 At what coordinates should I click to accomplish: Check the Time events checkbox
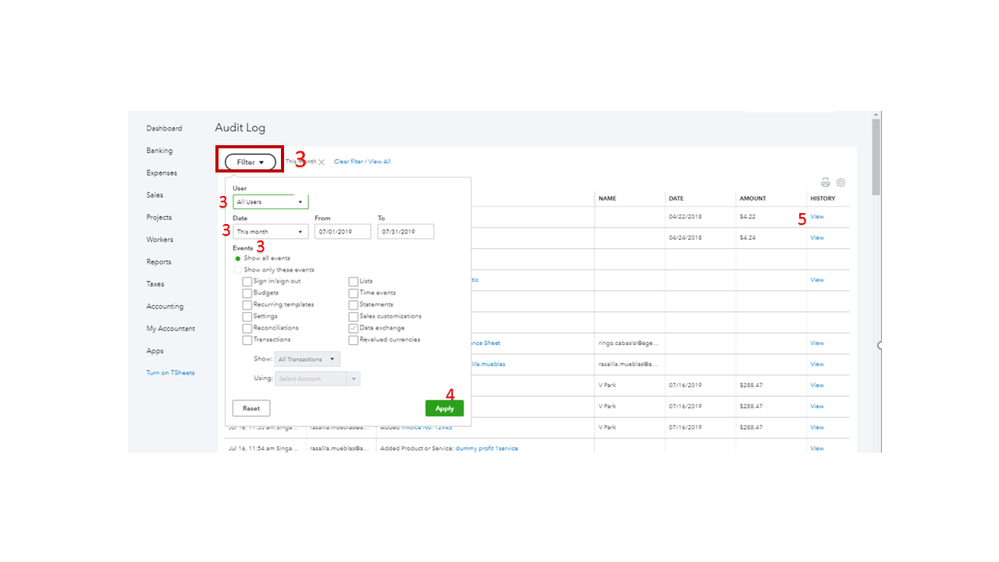[x=353, y=293]
